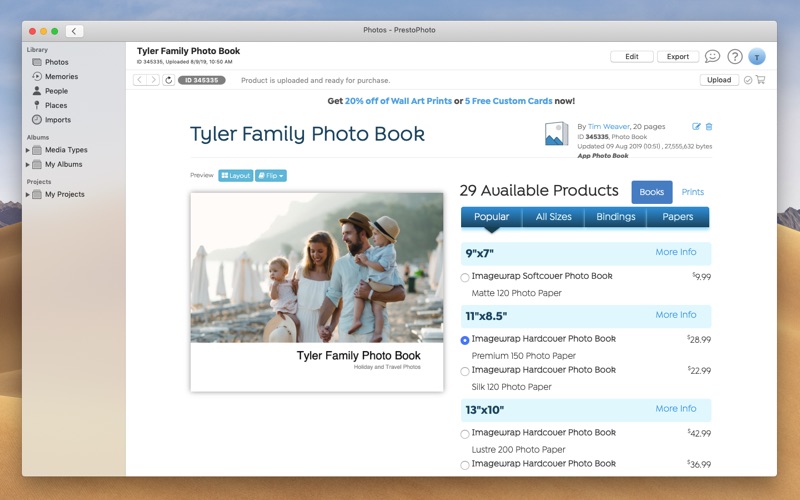Viewport: 800px width, 500px height.
Task: Click the '29 Available Products' heading
Action: [x=539, y=191]
